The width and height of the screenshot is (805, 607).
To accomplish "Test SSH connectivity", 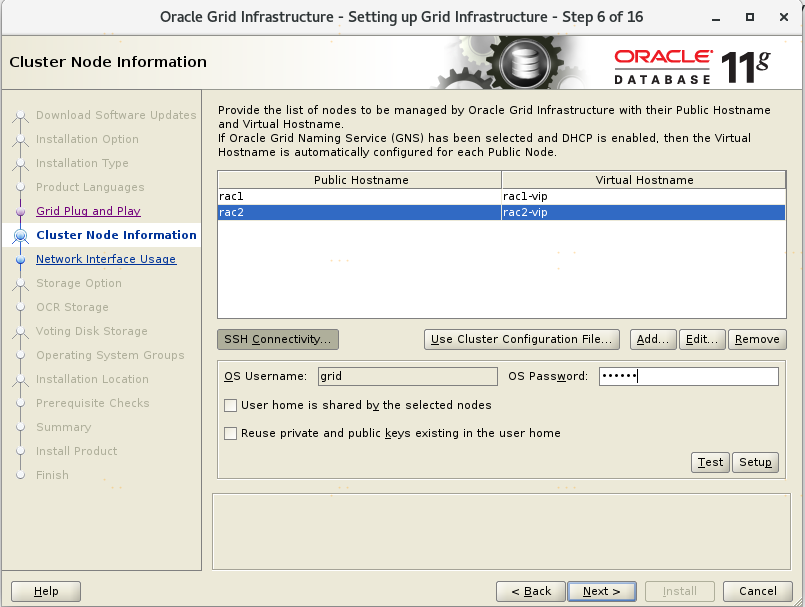I will [710, 462].
